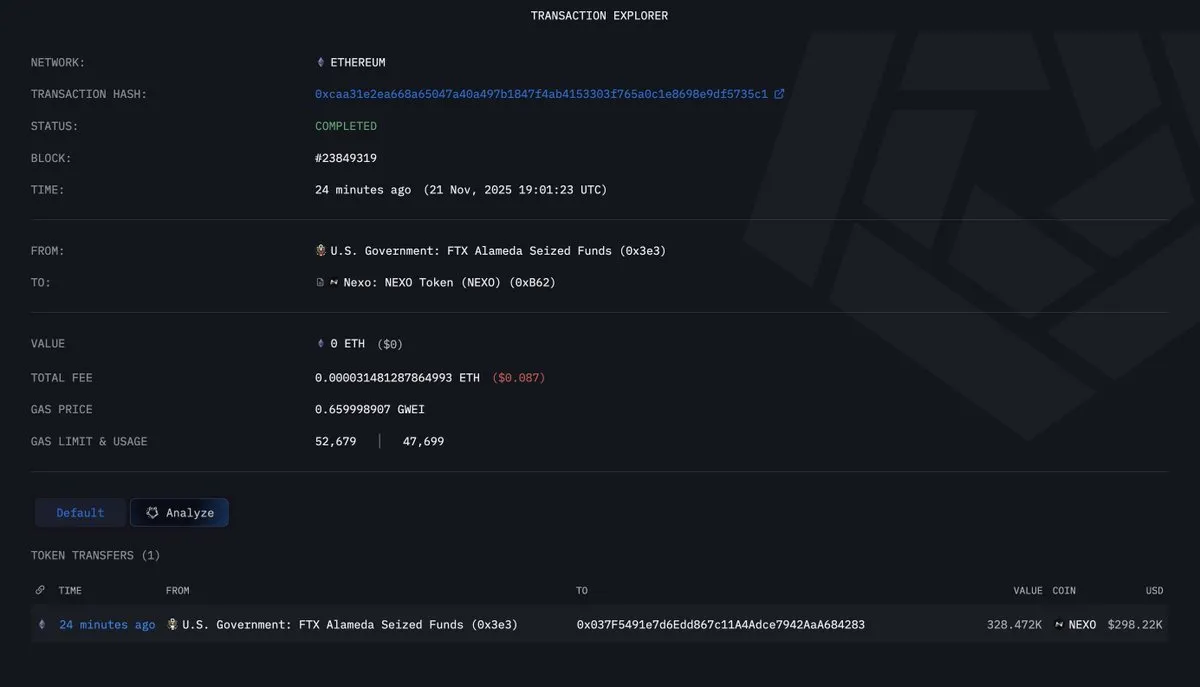Click the TIME column header in token transfers
1200x687 pixels.
[x=70, y=591]
